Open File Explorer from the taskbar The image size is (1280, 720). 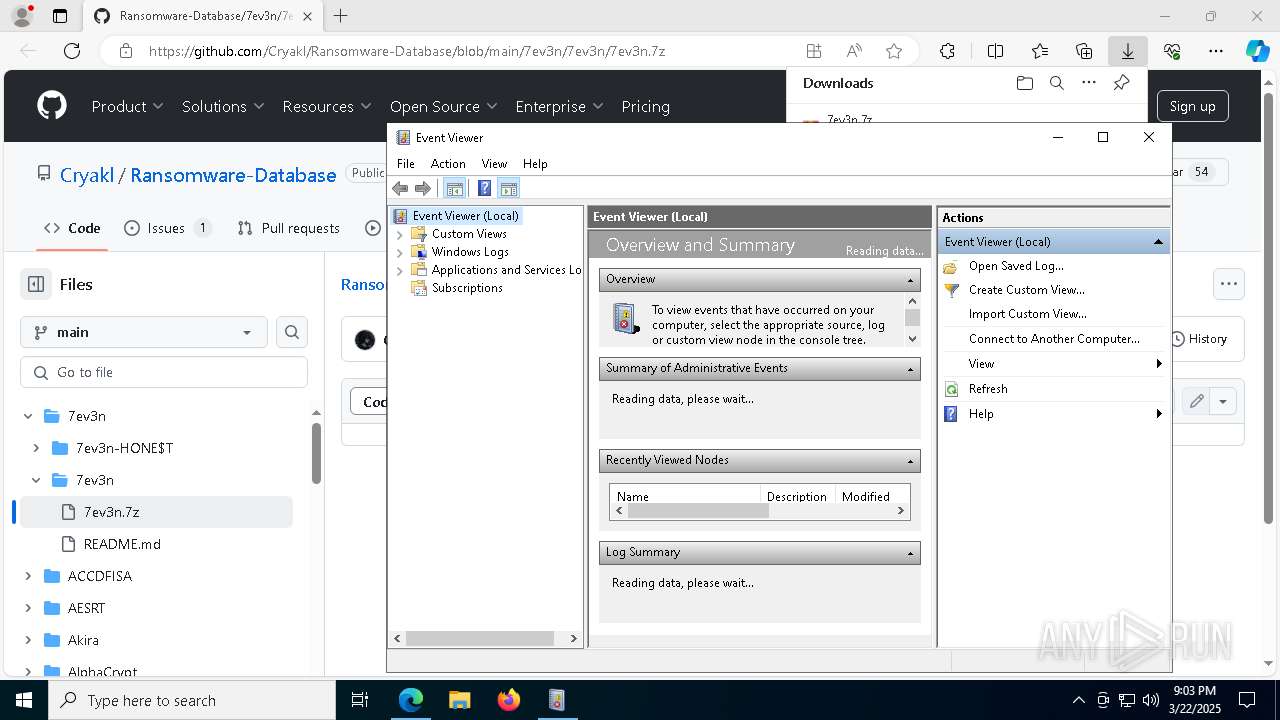coord(460,700)
